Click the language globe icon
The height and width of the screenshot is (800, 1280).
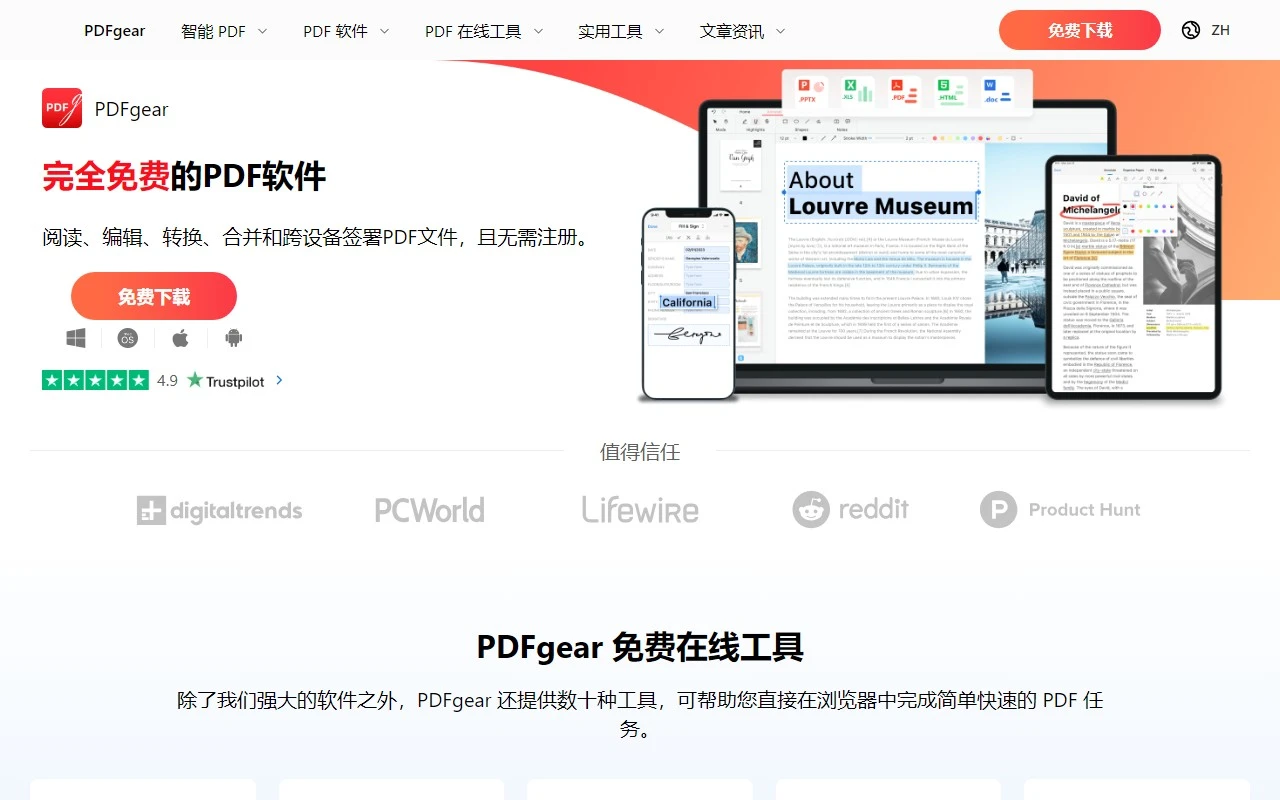(x=1191, y=30)
